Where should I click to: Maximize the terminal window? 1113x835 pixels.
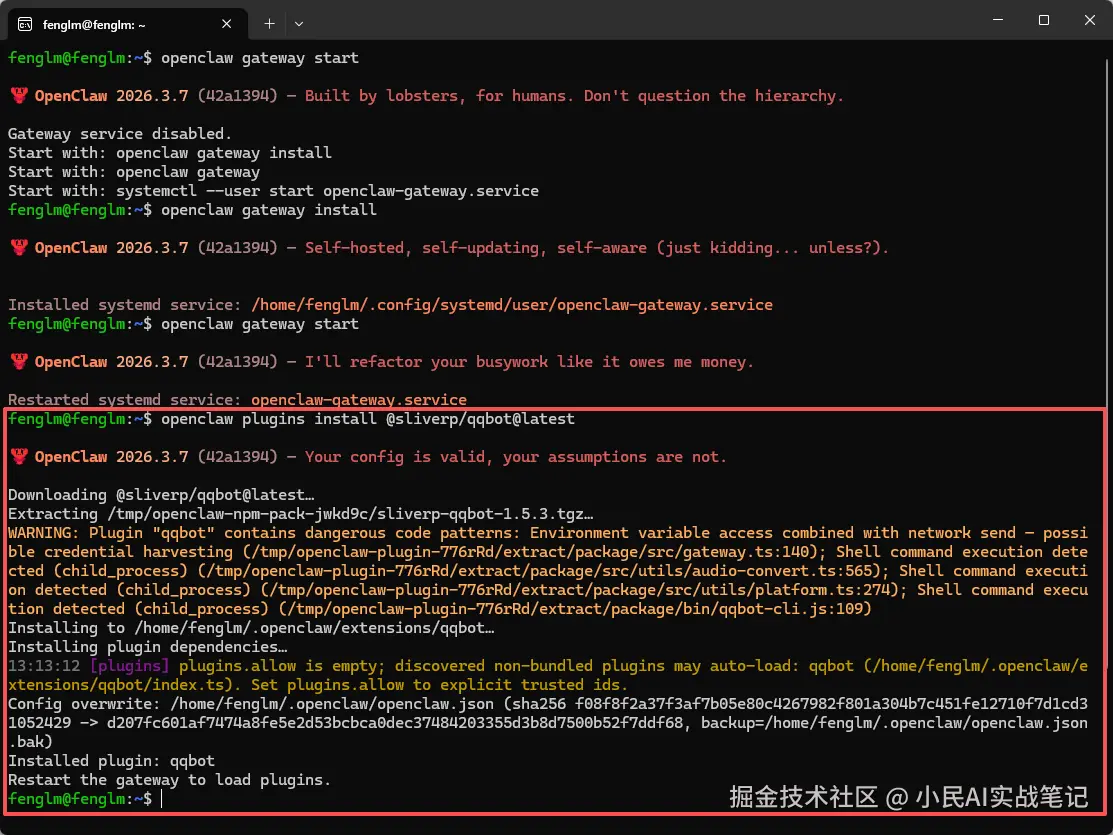(x=1043, y=20)
